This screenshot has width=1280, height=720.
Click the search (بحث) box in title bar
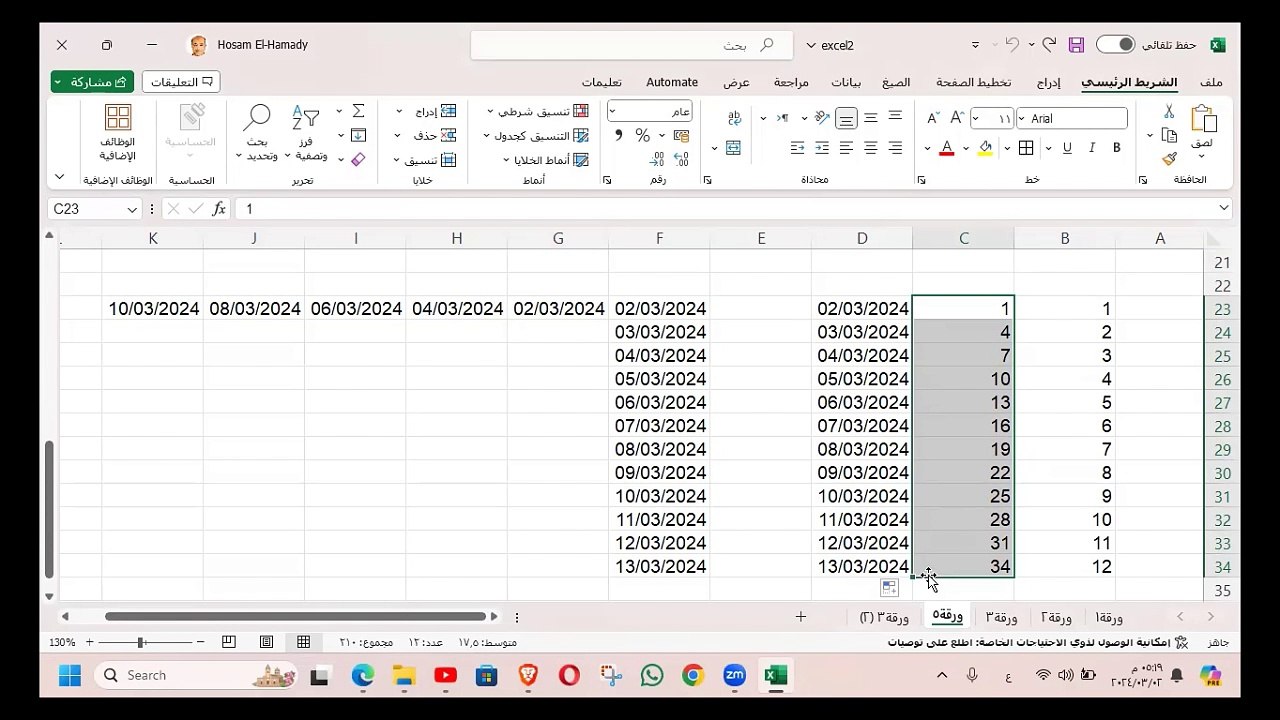coord(631,45)
